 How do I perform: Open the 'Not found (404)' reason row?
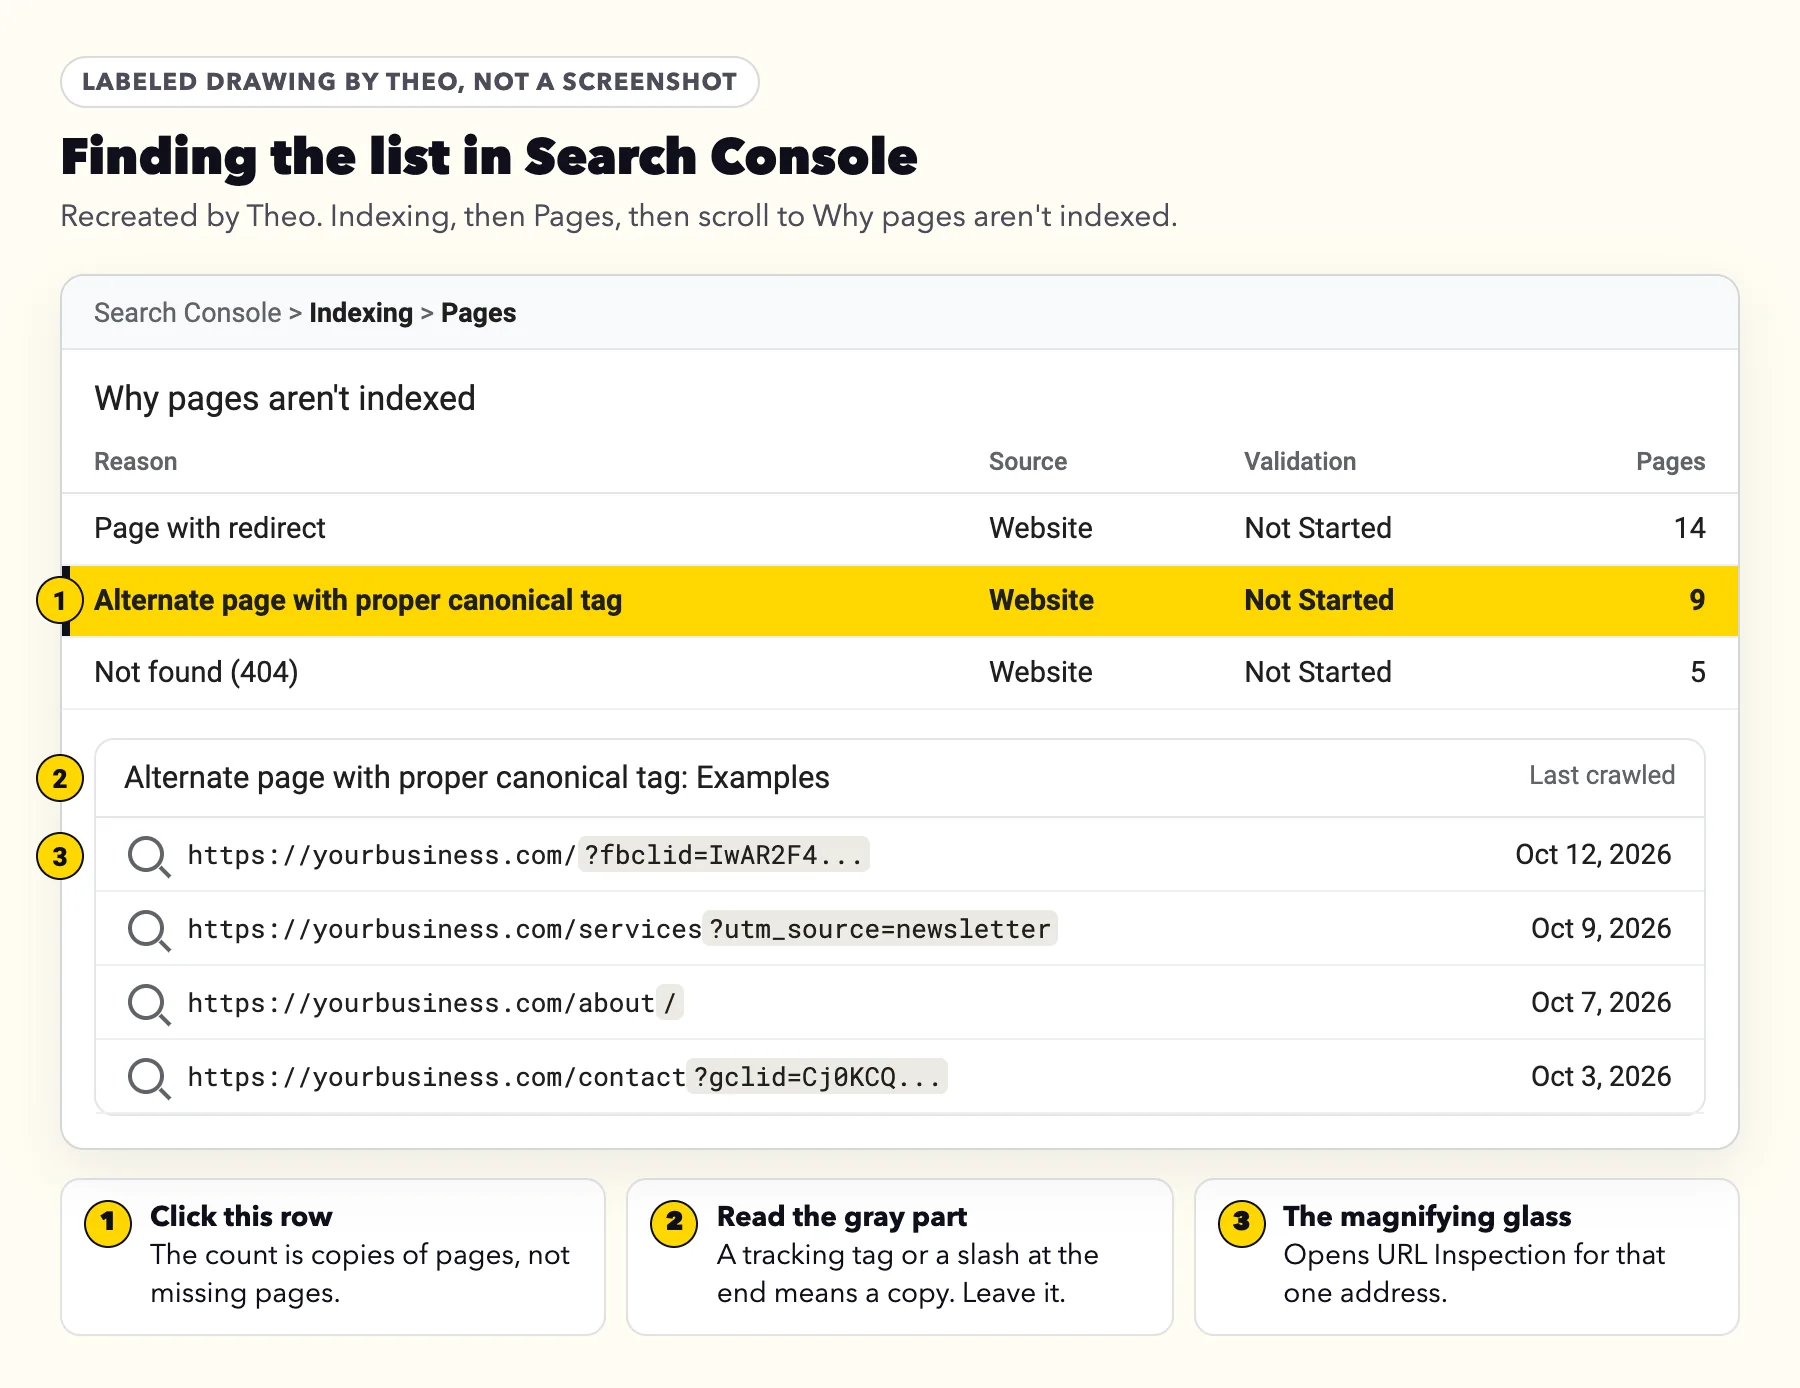[x=900, y=672]
